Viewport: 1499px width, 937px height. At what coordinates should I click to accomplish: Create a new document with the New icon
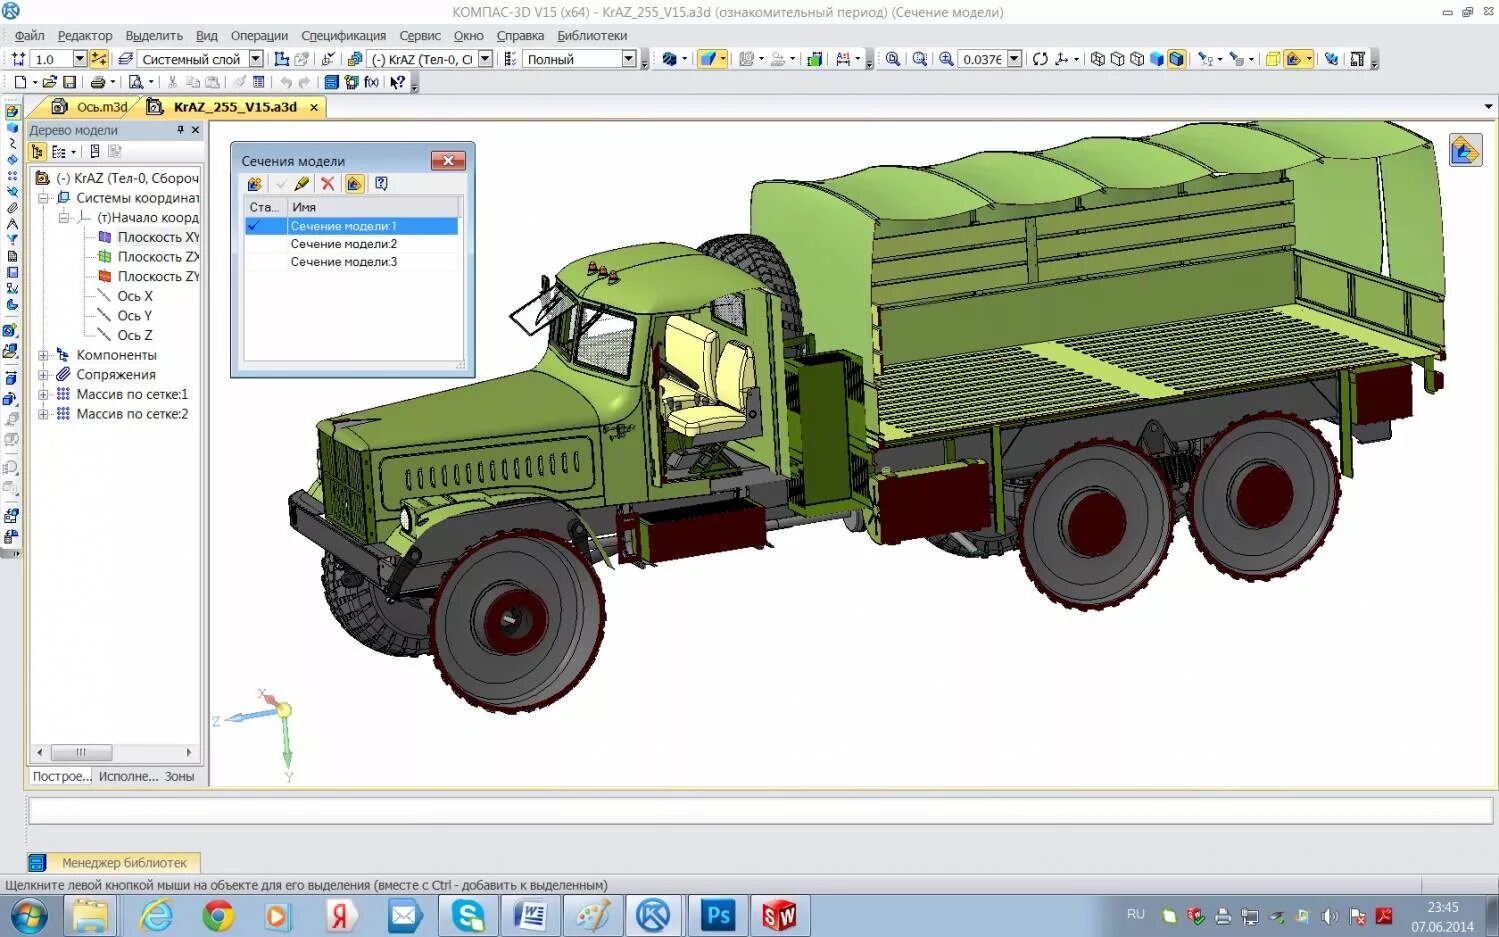click(x=20, y=82)
